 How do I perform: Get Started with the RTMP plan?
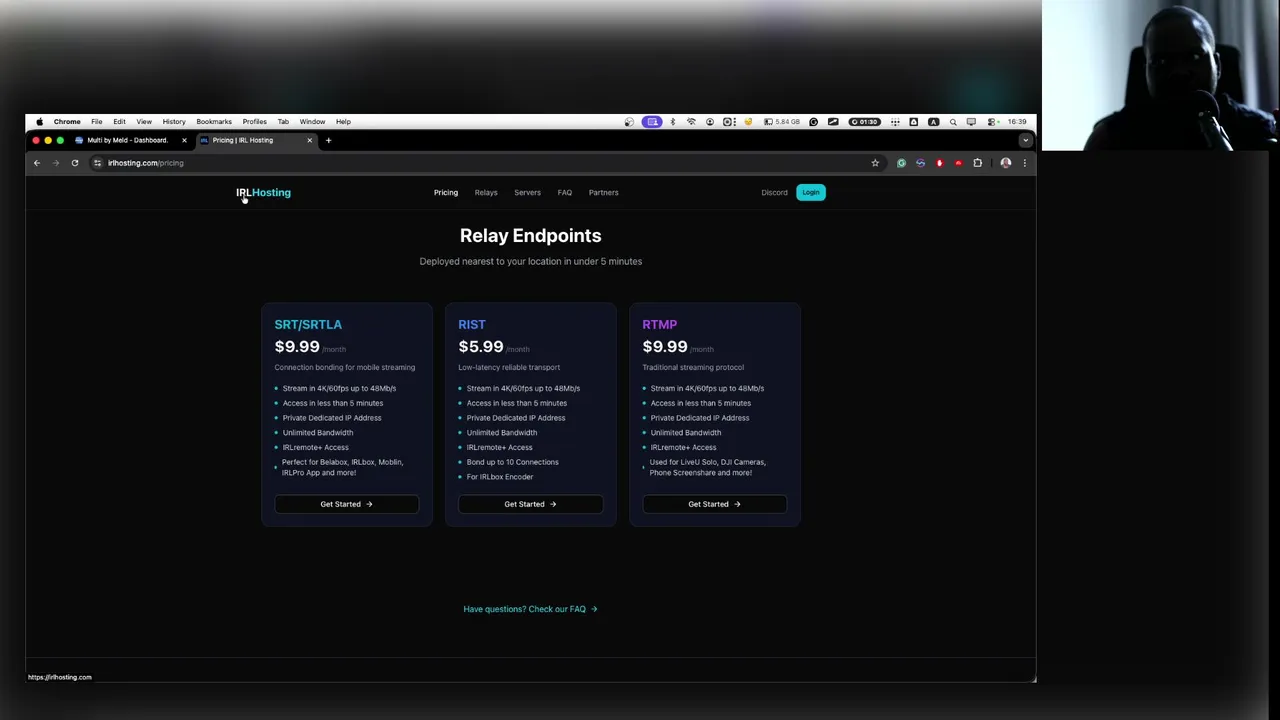tap(715, 504)
